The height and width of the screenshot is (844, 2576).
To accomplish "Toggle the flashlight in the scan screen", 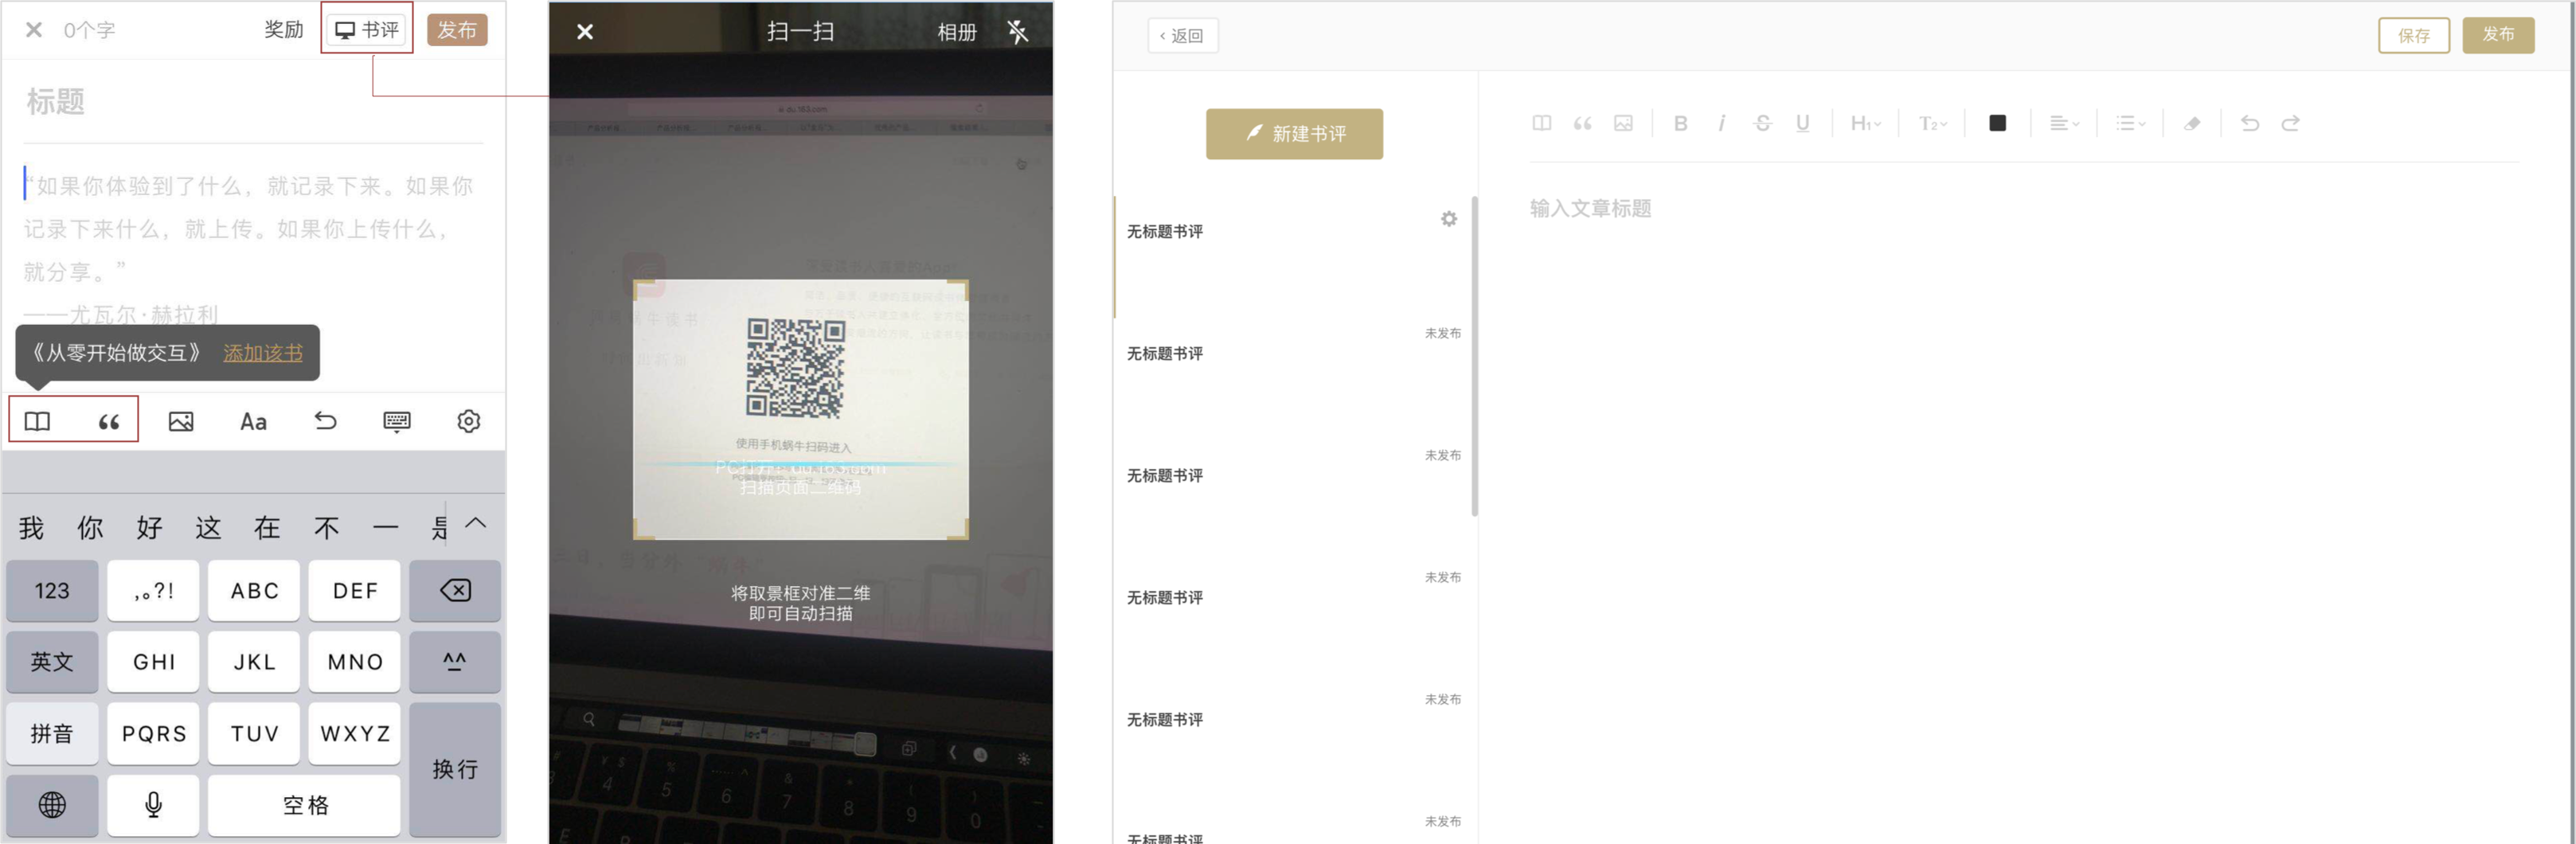I will (x=1018, y=31).
